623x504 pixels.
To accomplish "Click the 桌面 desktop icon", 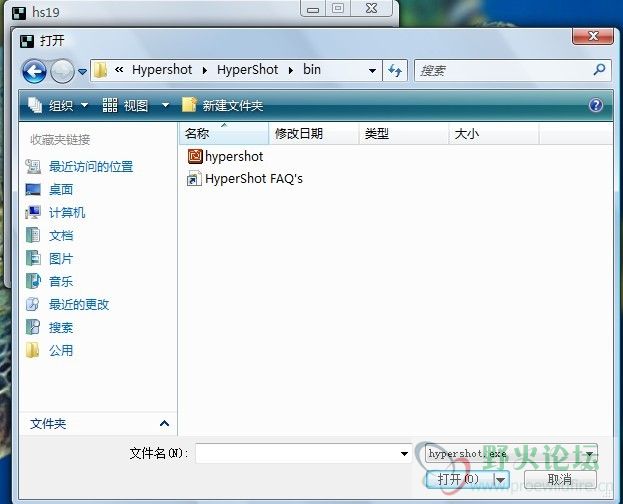I will point(33,190).
